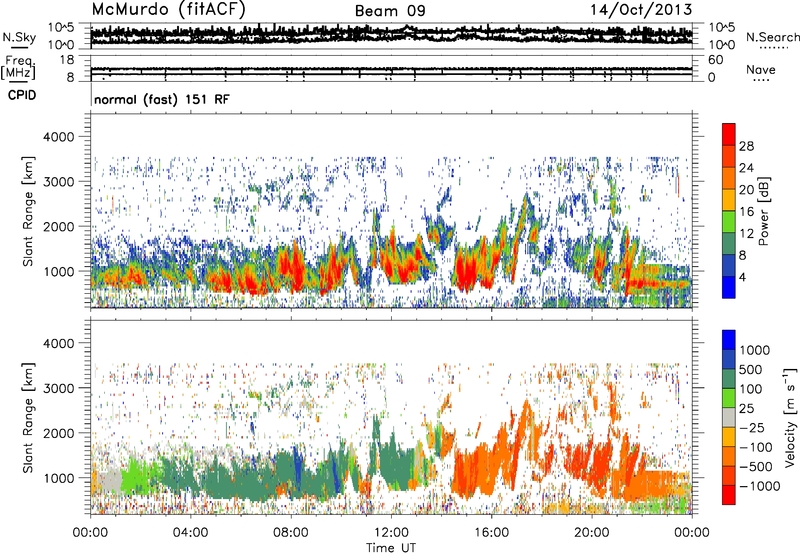Viewport: 800px width, 554px height.
Task: Click the 4 tick on Power colorbar
Action: 742,277
